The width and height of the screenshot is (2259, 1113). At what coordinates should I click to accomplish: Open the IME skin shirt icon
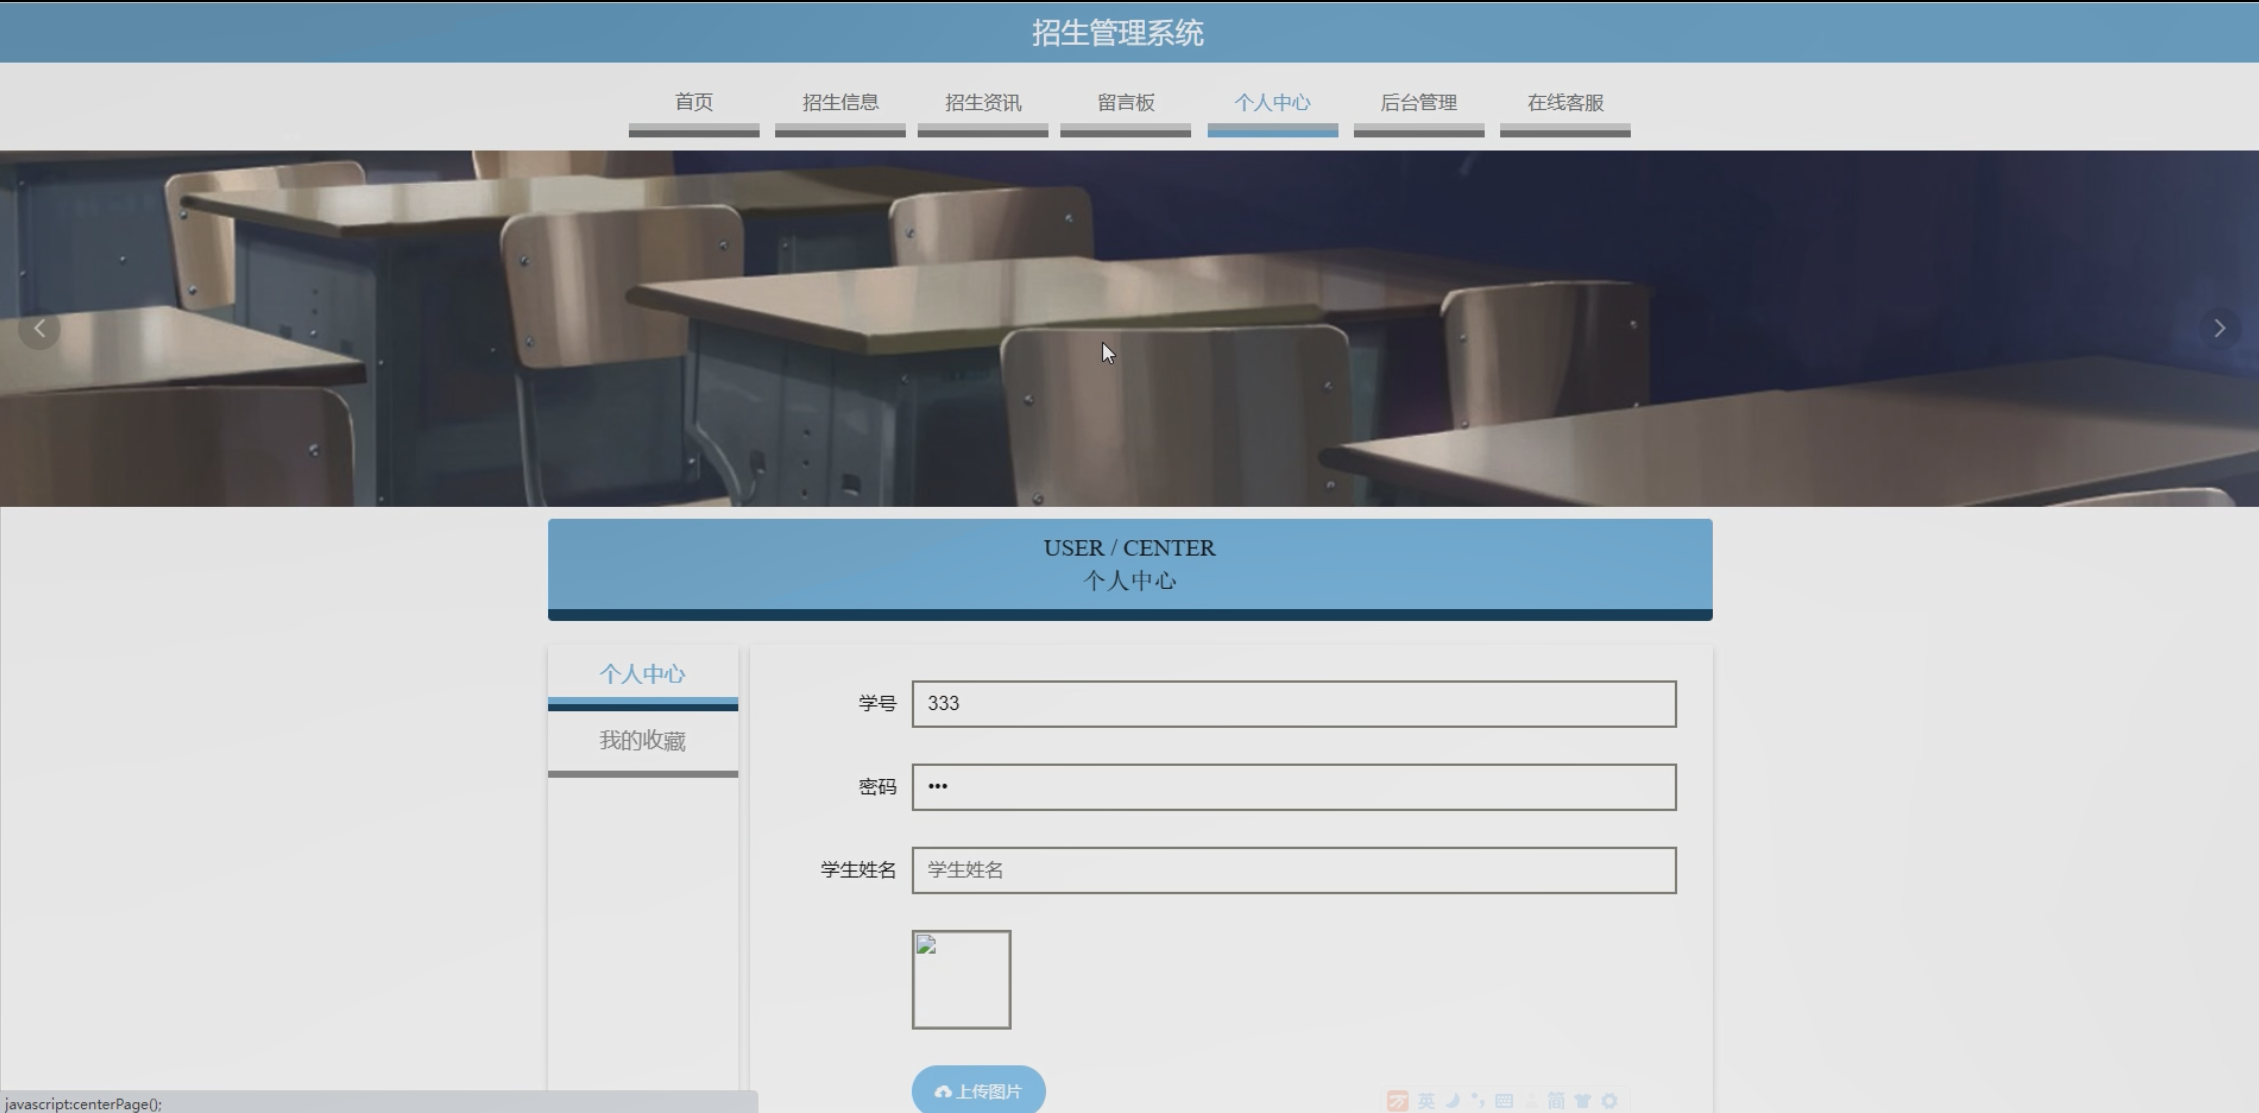coord(1582,1101)
